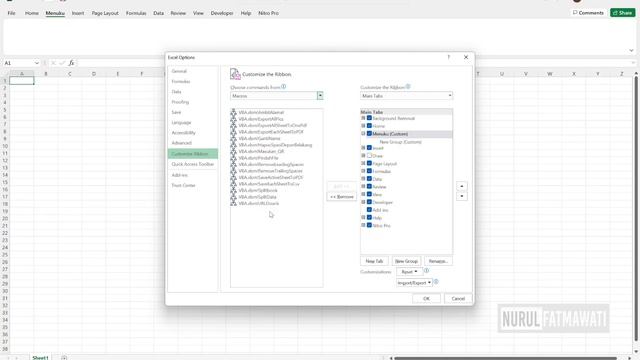The height and width of the screenshot is (360, 640).
Task: Open the Import/Export dropdown
Action: click(414, 282)
